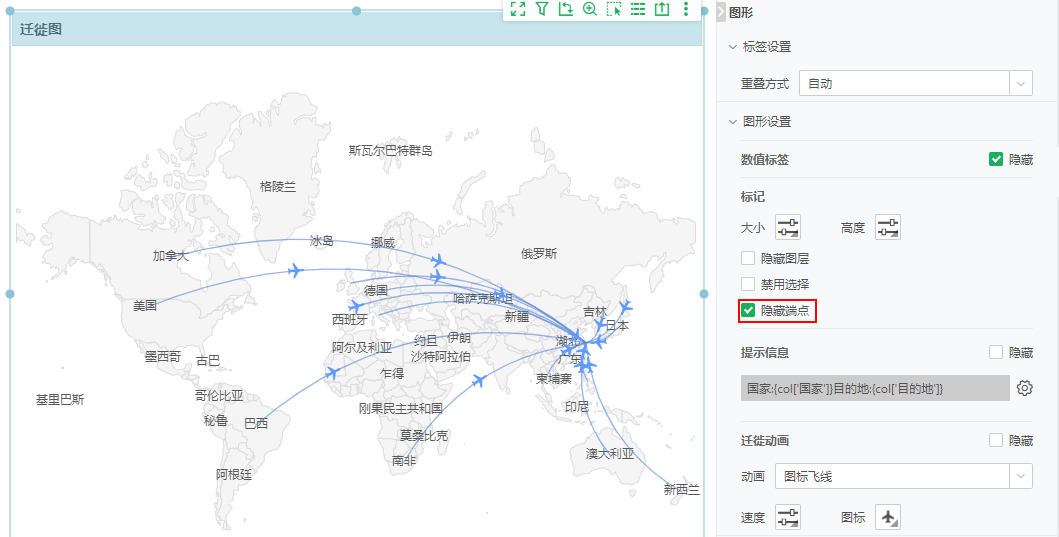
Task: Activate the marquee selection tool icon
Action: [613, 9]
